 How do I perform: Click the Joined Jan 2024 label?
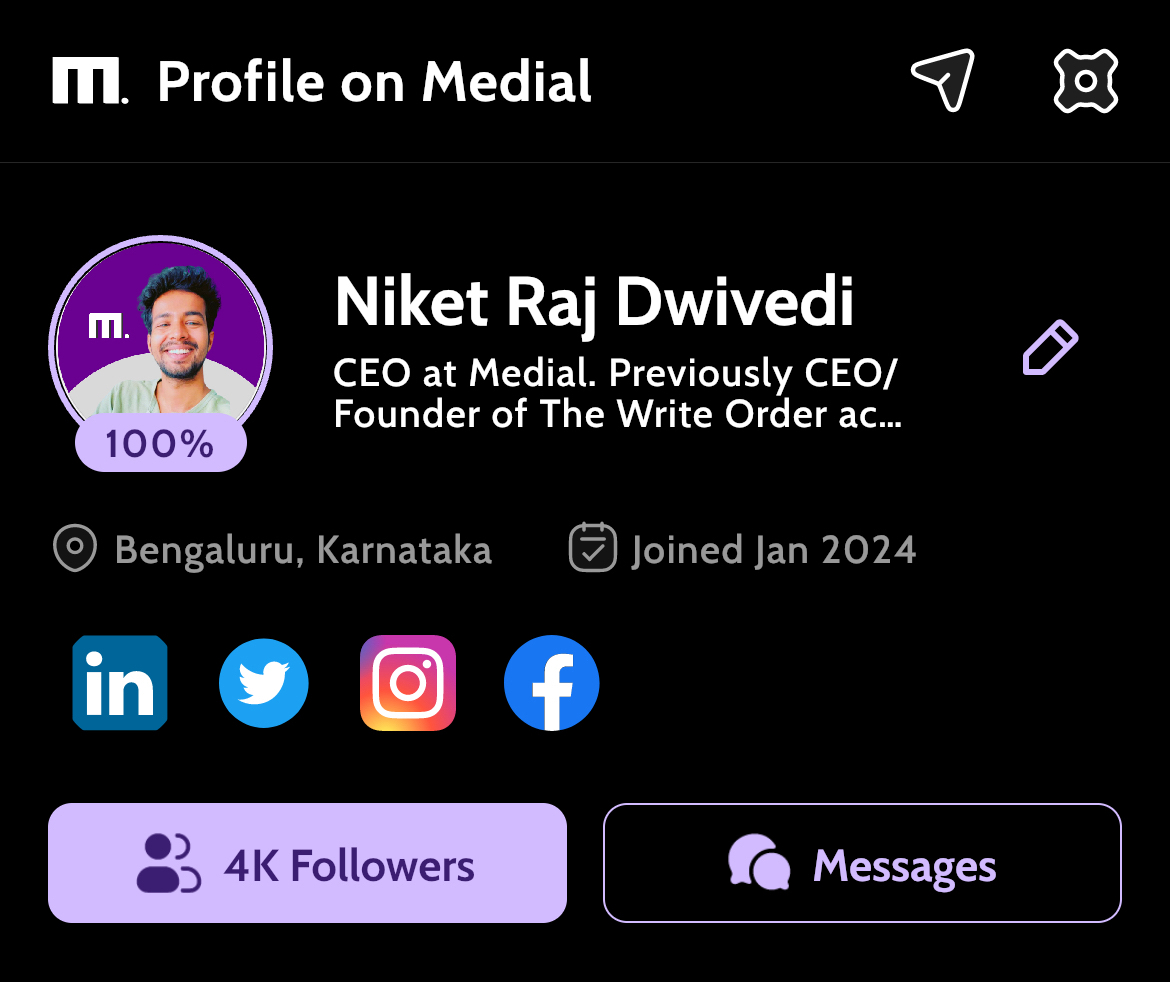pos(774,551)
